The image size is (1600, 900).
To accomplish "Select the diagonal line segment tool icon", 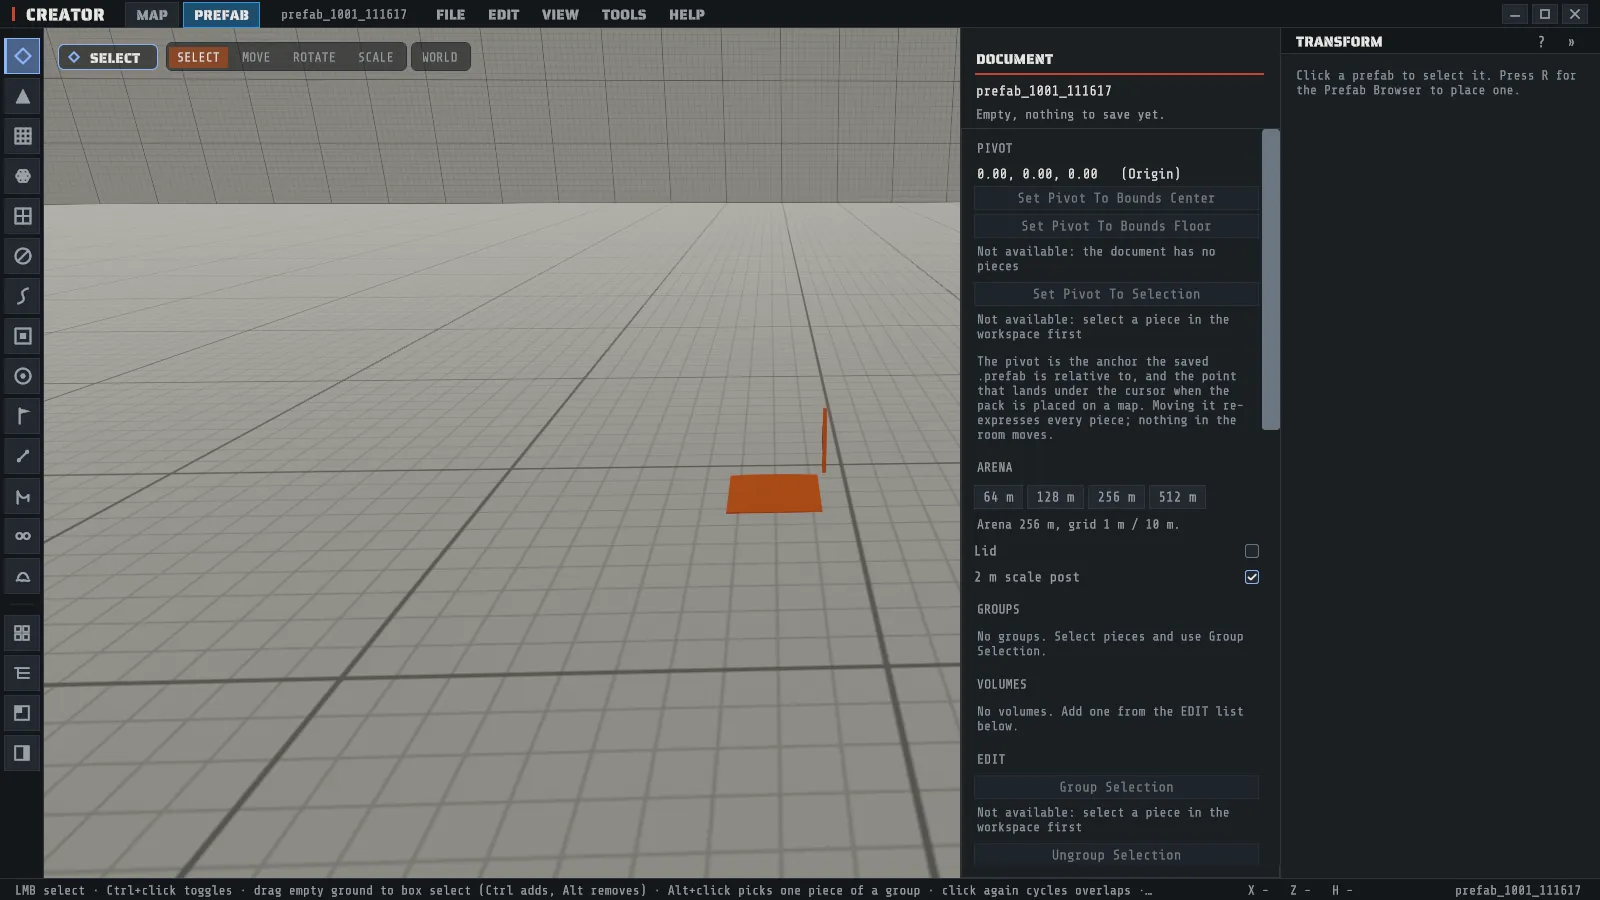I will pos(22,456).
